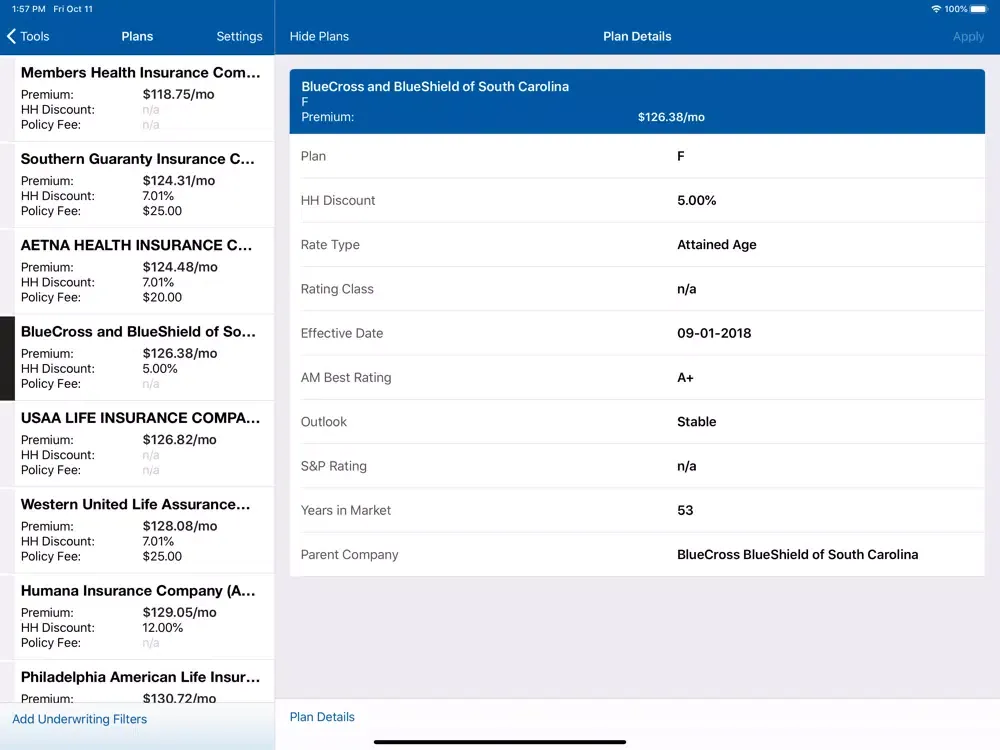Image resolution: width=1000 pixels, height=750 pixels.
Task: Click the 12.00% HH Discount value
Action: 163,628
